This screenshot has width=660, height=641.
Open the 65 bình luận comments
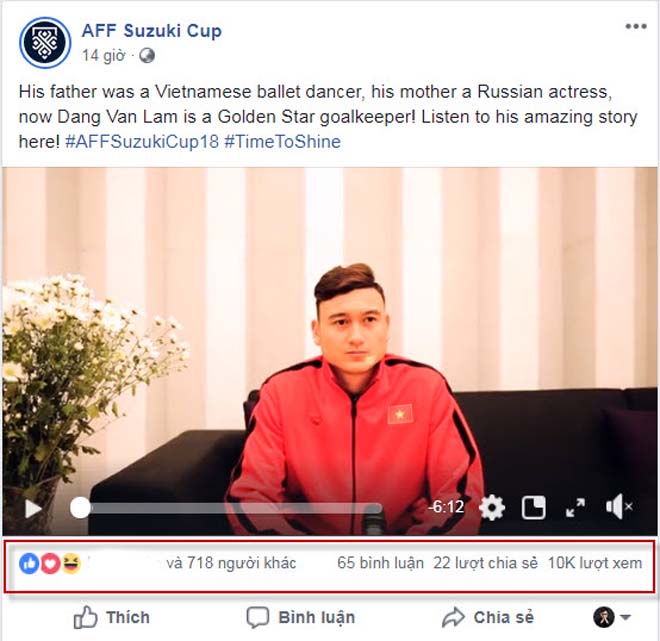click(x=380, y=563)
